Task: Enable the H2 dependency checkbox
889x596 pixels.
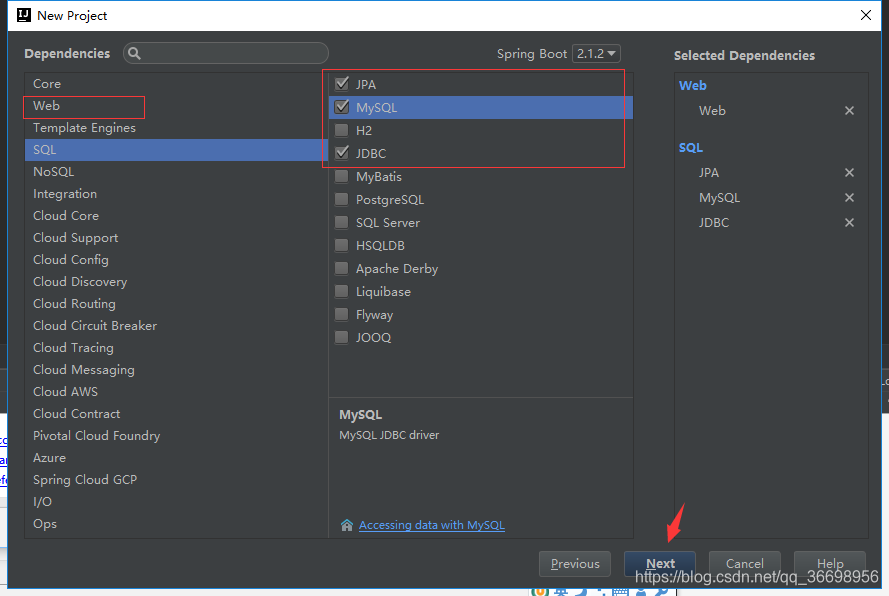Action: point(342,130)
